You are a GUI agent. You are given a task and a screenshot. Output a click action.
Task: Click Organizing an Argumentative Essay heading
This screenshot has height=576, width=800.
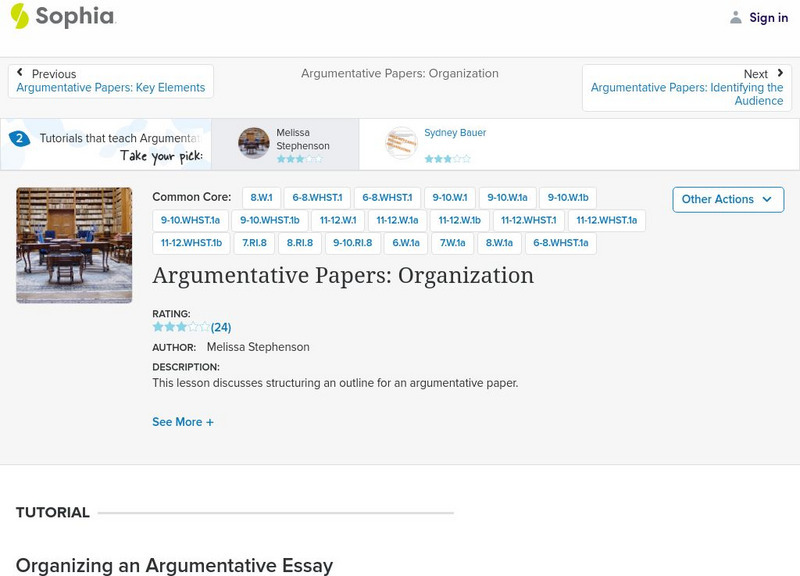(x=174, y=565)
